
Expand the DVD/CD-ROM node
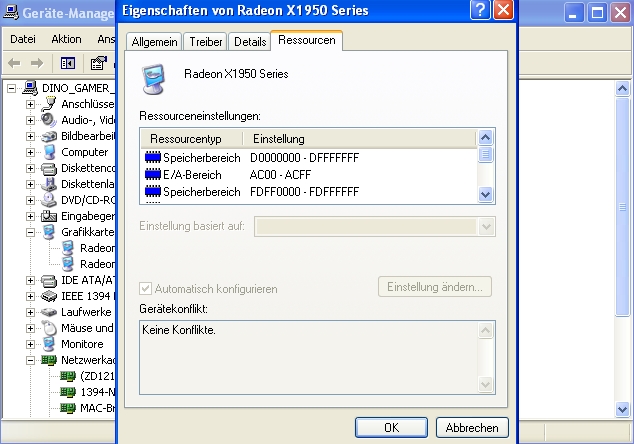[x=30, y=200]
